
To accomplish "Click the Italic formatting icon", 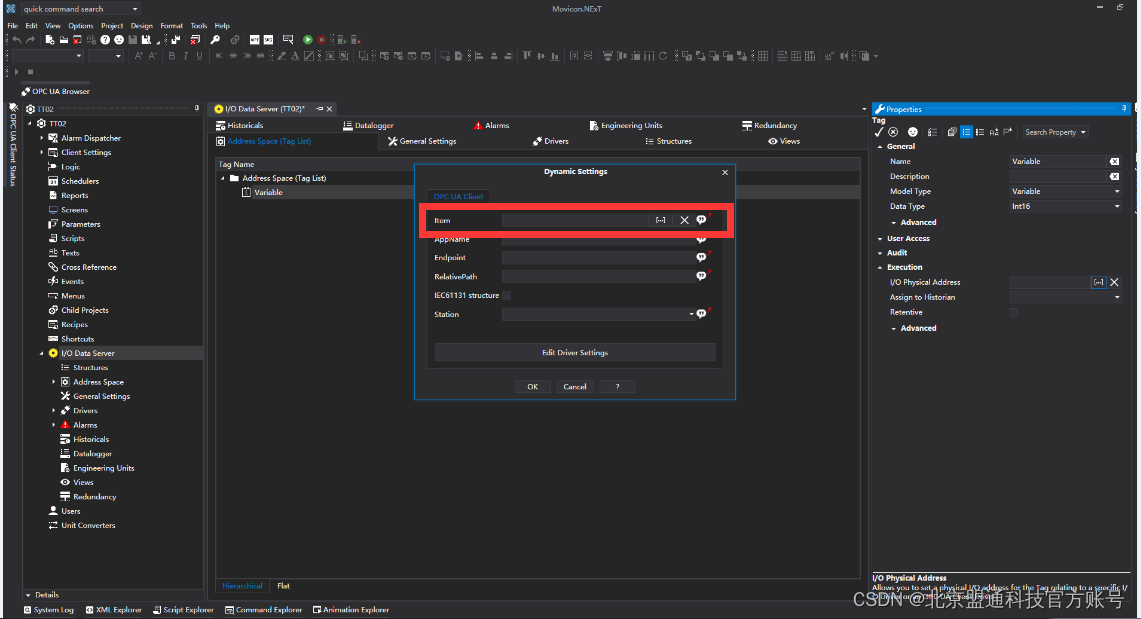I will [x=186, y=56].
